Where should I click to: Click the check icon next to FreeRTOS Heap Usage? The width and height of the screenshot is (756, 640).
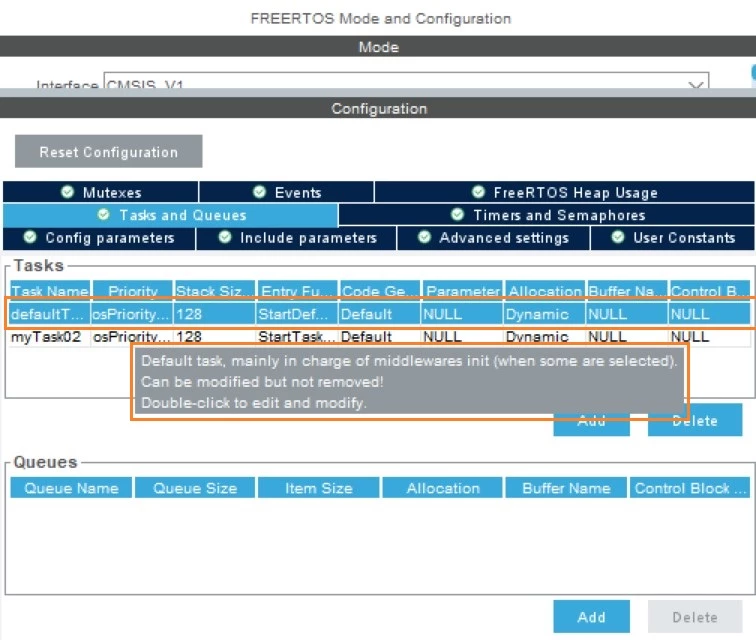(478, 192)
